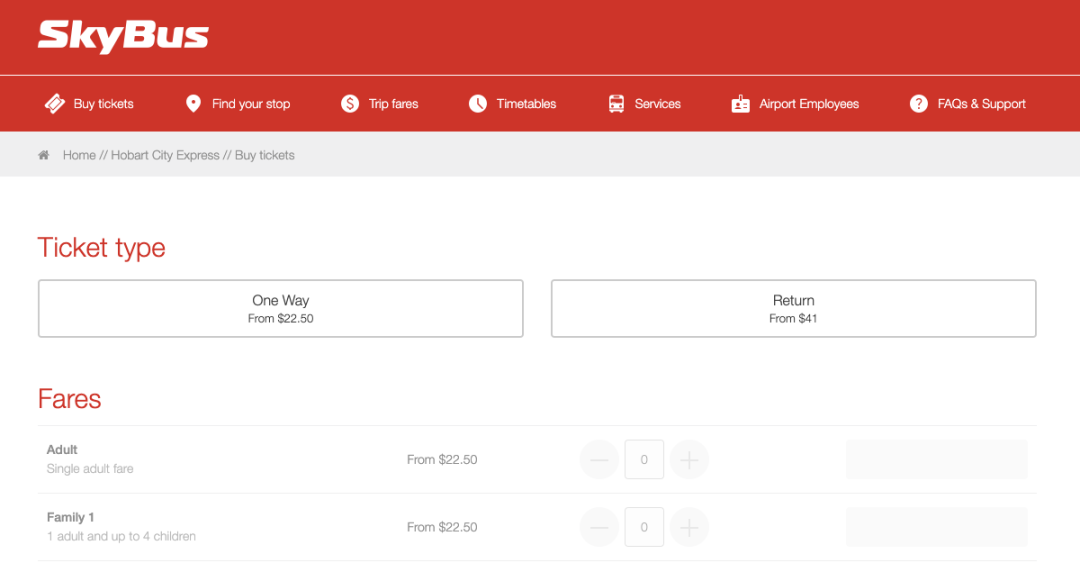Select the Return ticket type
The height and width of the screenshot is (563, 1080).
[793, 308]
